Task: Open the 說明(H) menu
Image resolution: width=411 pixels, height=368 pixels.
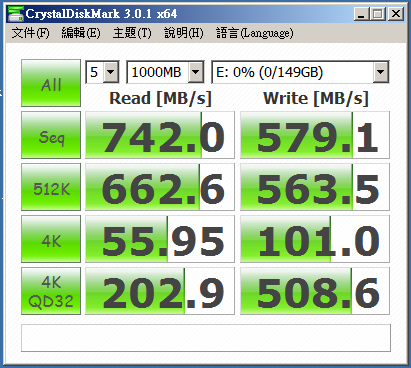Action: (x=183, y=33)
